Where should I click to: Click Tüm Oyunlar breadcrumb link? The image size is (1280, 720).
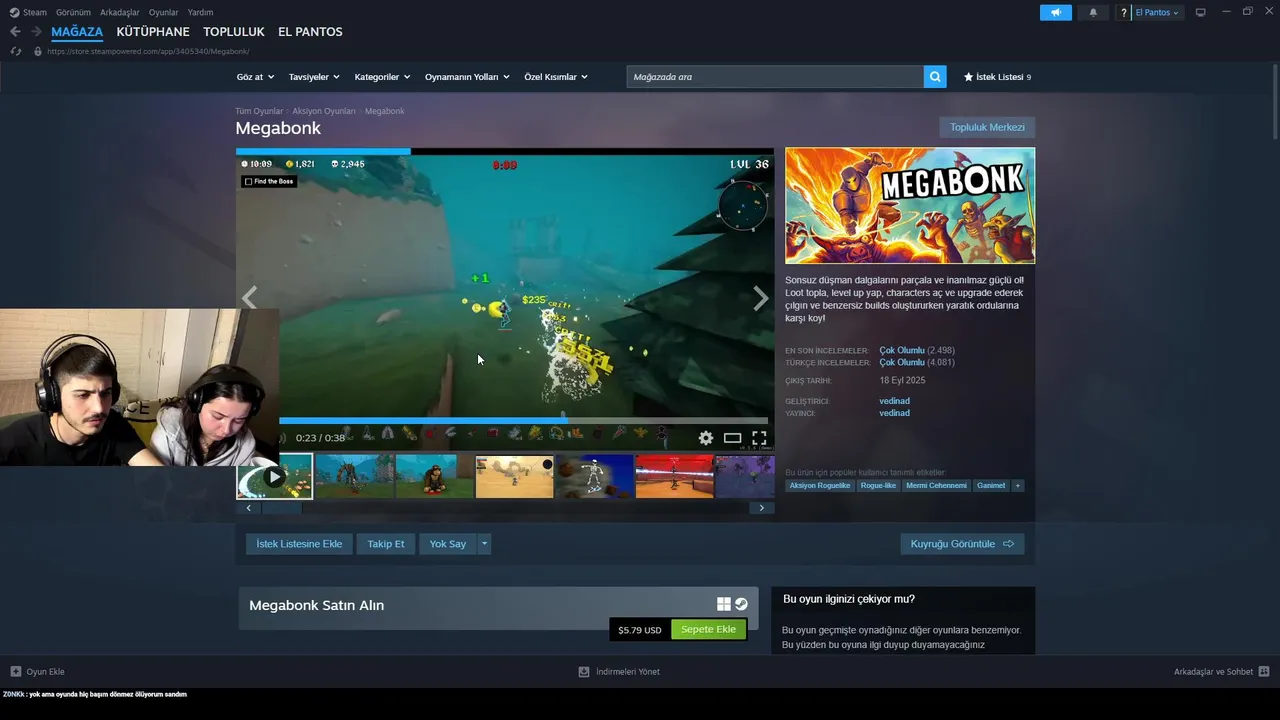click(259, 111)
